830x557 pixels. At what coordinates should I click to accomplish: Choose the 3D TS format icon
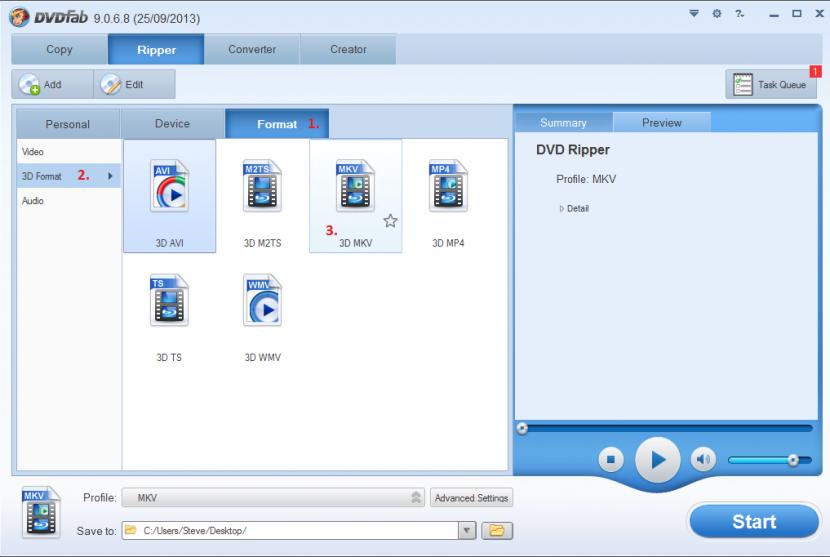tap(169, 300)
